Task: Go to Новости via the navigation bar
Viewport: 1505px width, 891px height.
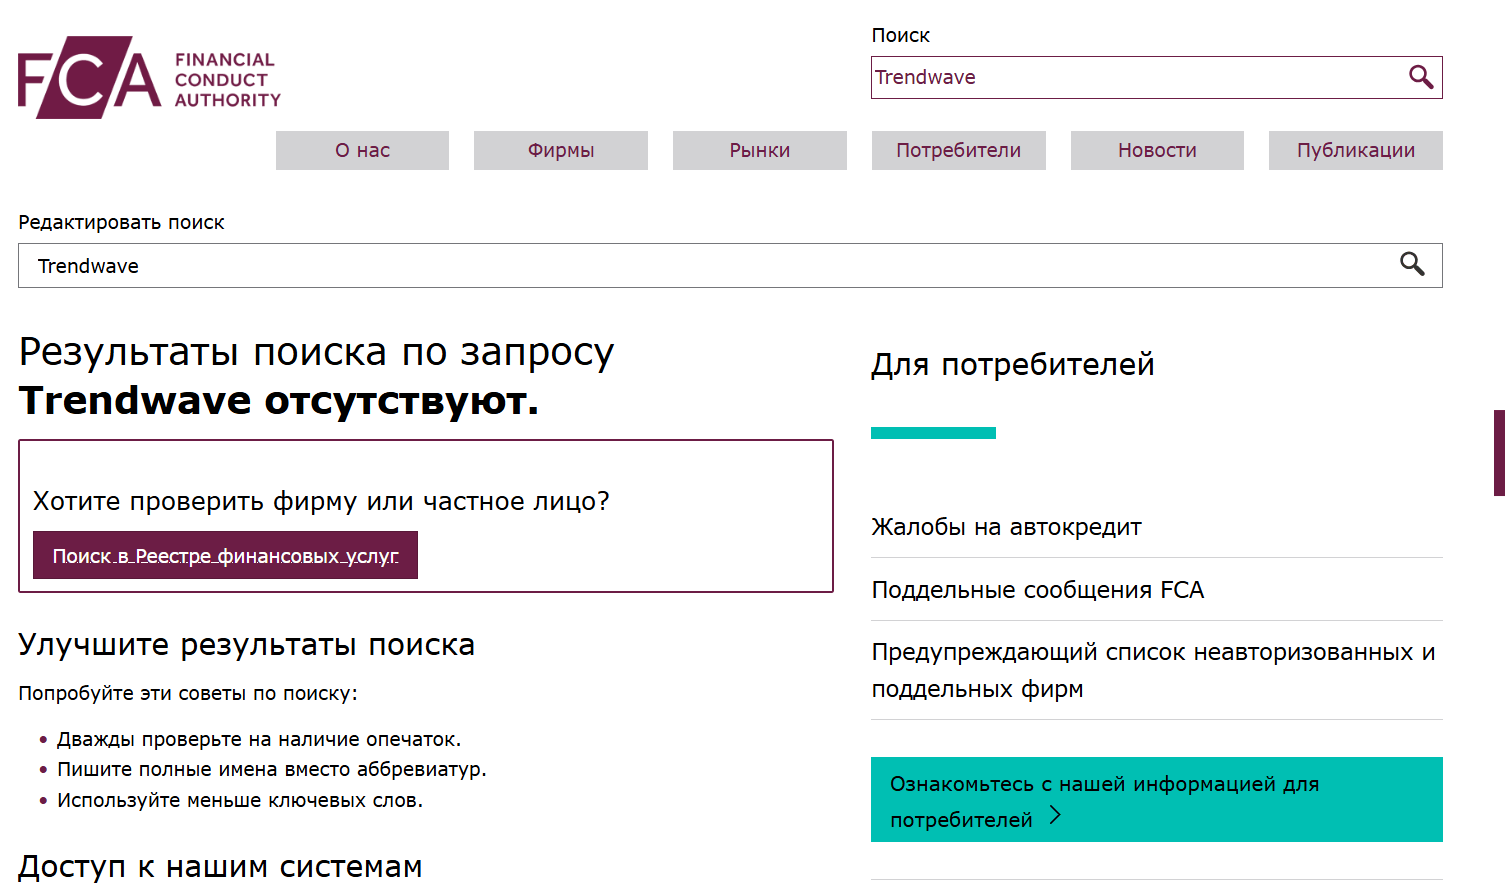Action: (x=1157, y=150)
